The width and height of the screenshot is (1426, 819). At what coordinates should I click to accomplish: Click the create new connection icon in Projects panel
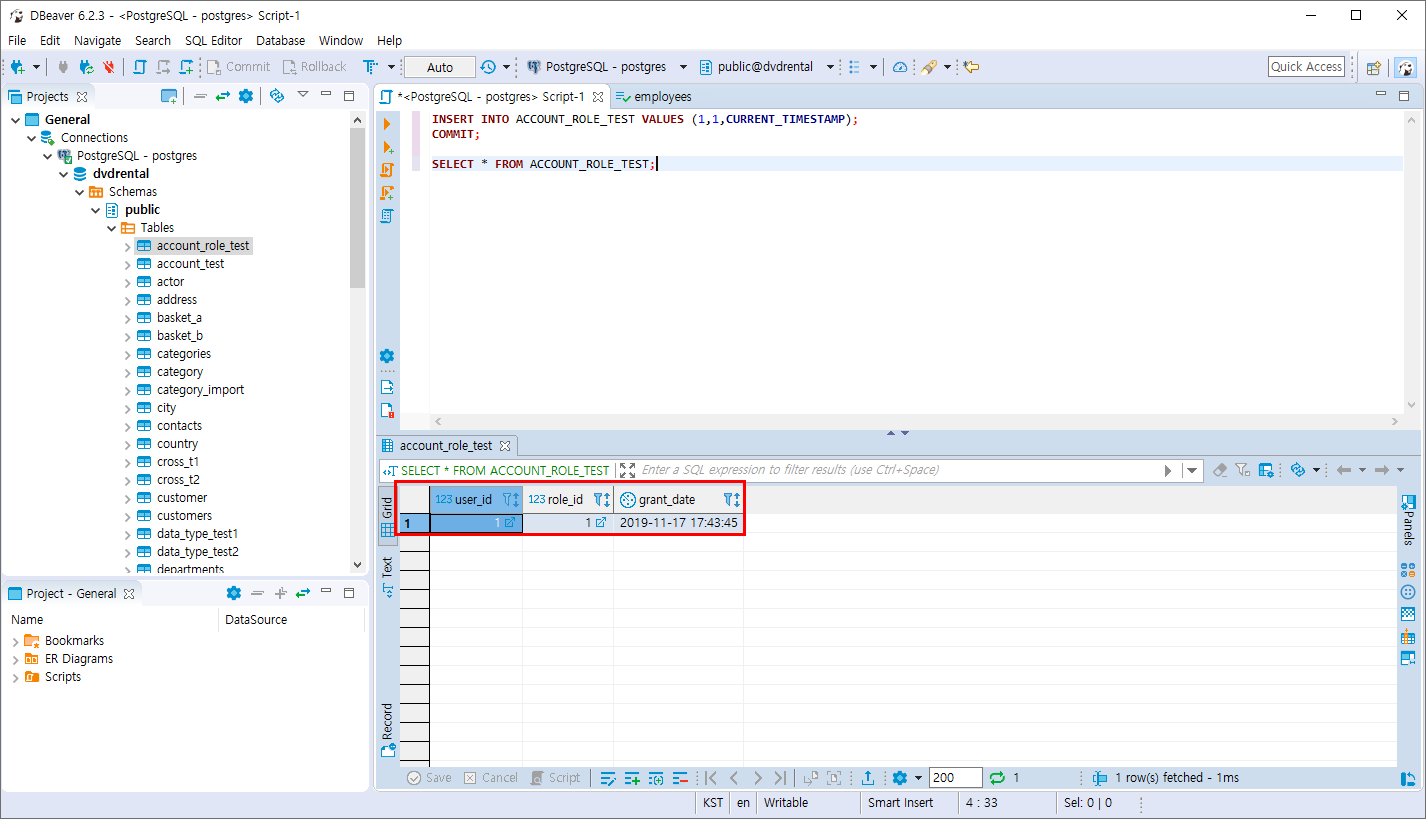tap(169, 96)
